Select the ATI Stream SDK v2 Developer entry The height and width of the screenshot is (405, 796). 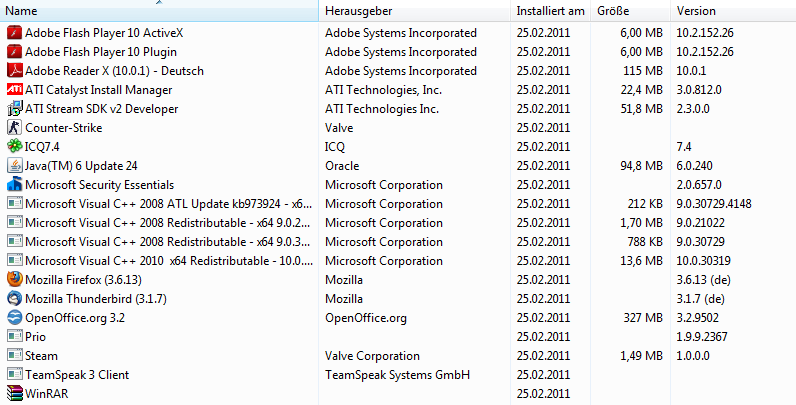coord(102,109)
